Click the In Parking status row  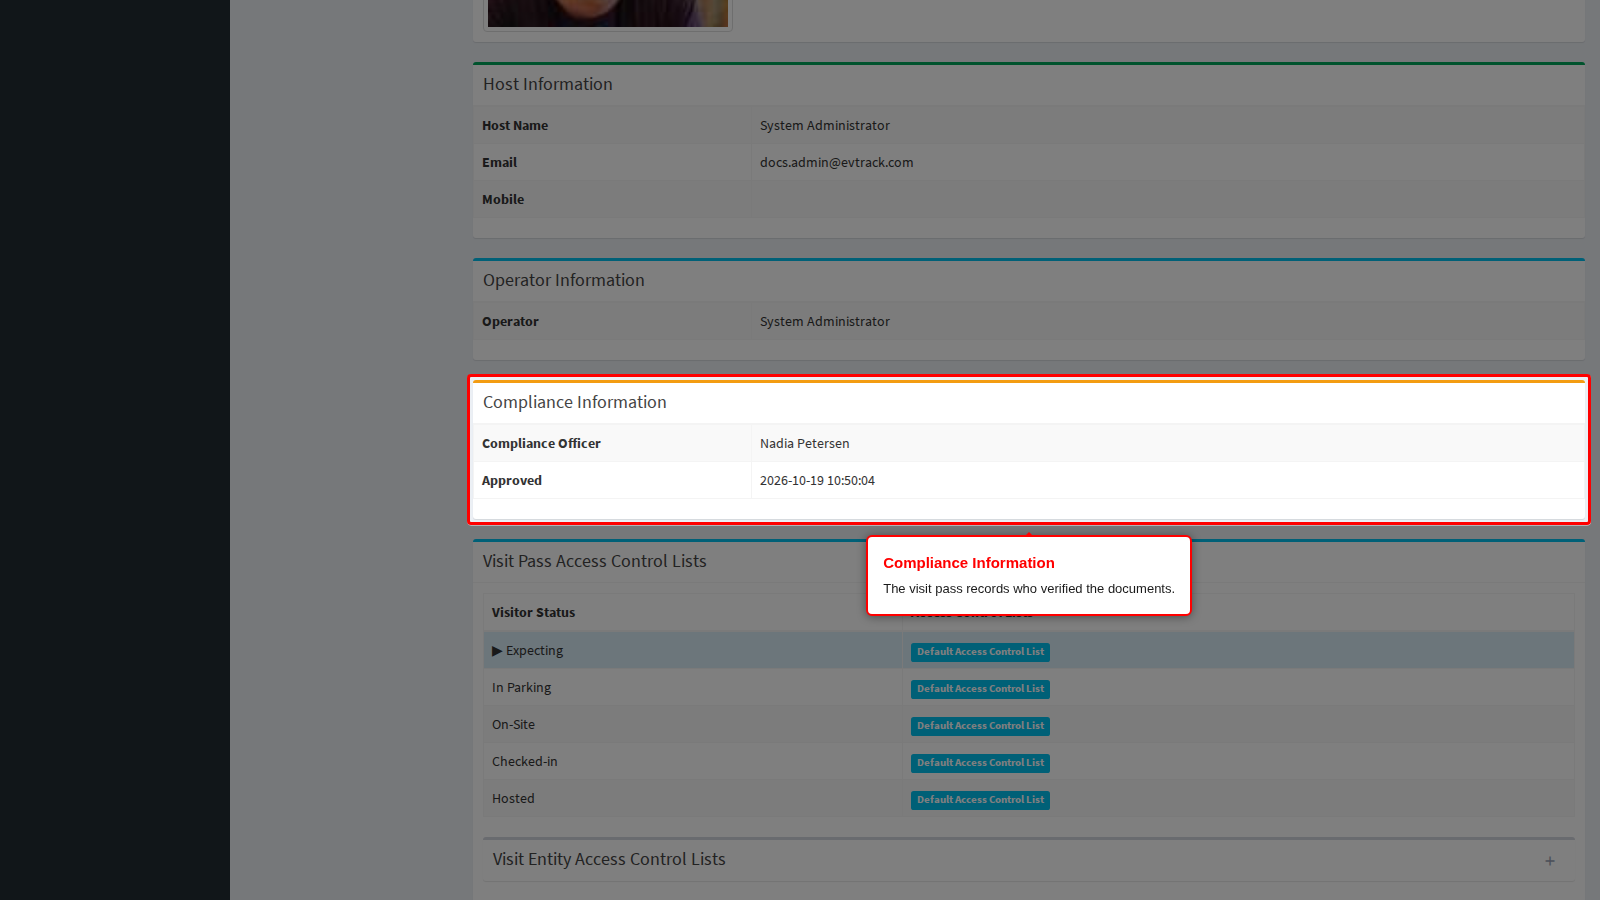click(x=1028, y=688)
